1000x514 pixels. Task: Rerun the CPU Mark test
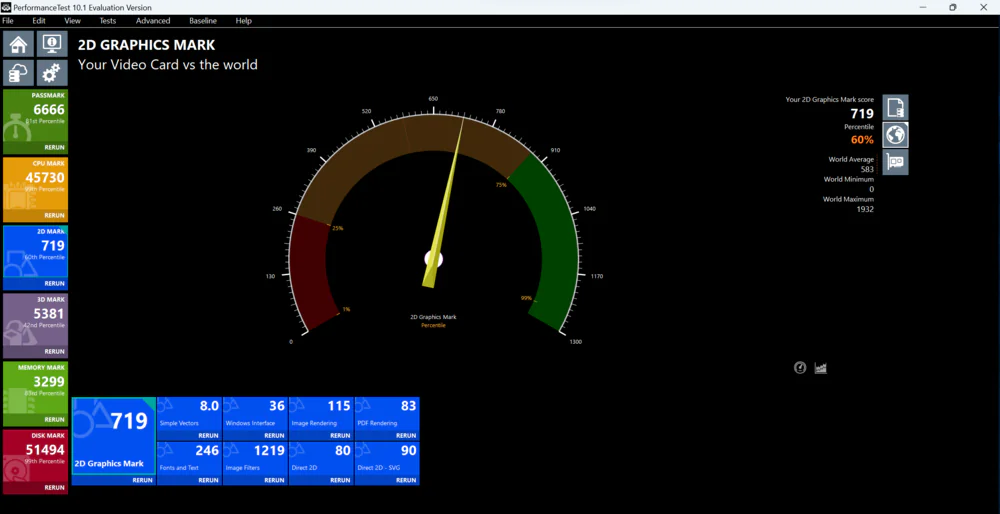54,216
